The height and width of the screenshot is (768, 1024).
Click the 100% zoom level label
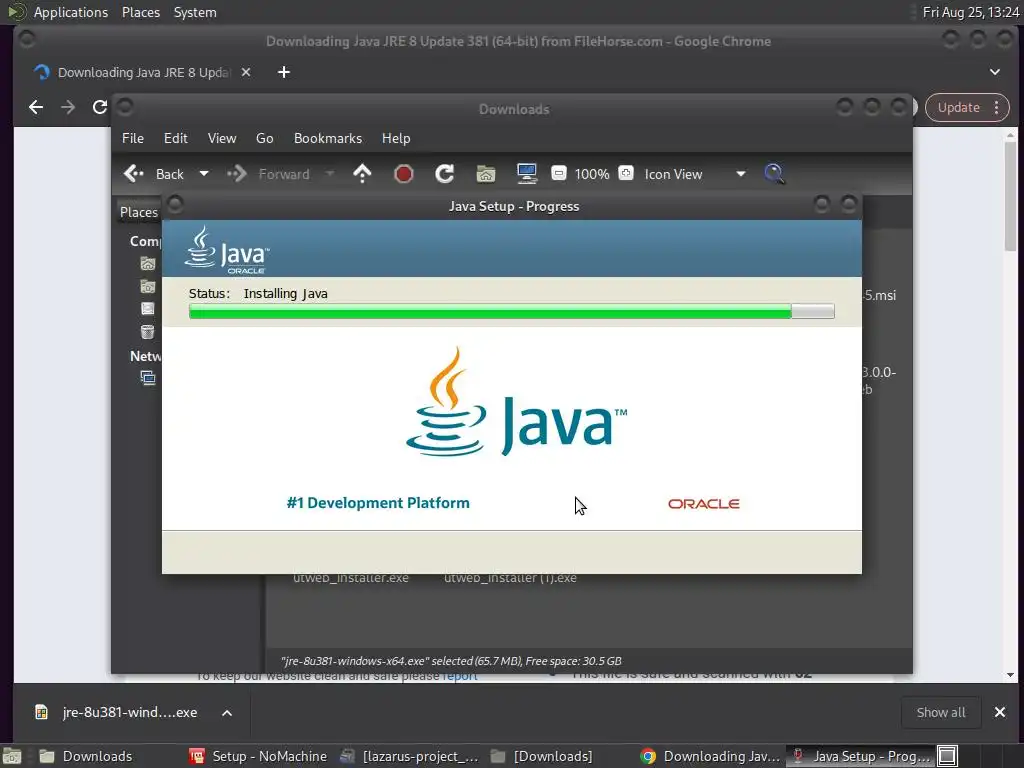tap(592, 174)
